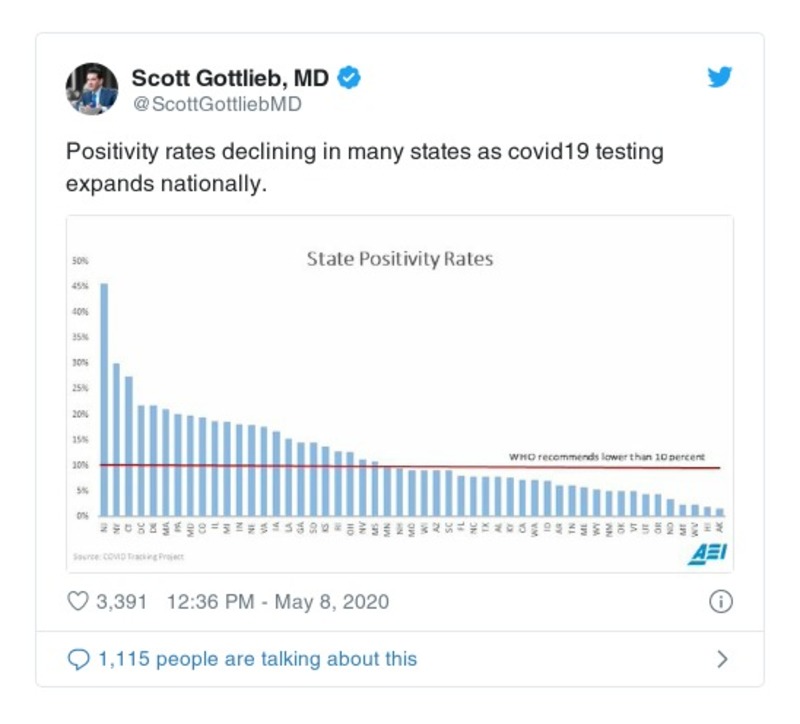Open Scott Gottlieb's profile avatar
This screenshot has width=800, height=724.
(92, 89)
